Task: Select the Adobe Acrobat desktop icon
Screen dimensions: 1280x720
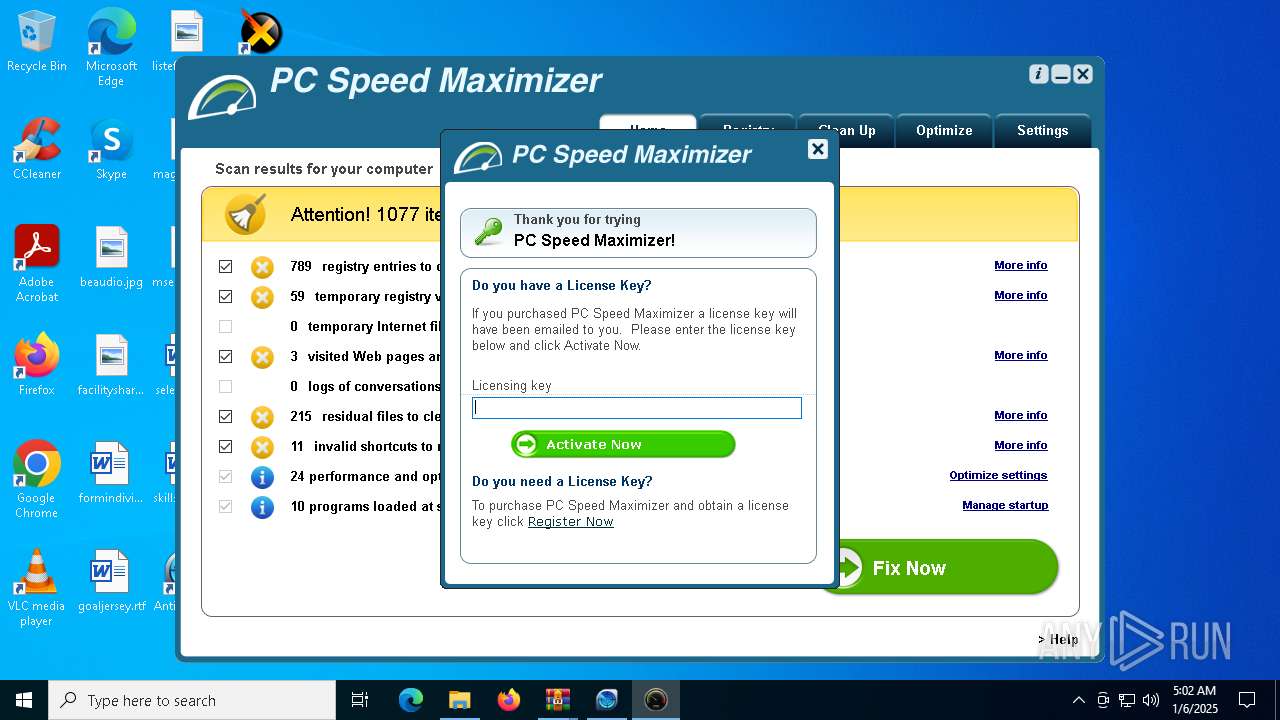Action: point(37,264)
